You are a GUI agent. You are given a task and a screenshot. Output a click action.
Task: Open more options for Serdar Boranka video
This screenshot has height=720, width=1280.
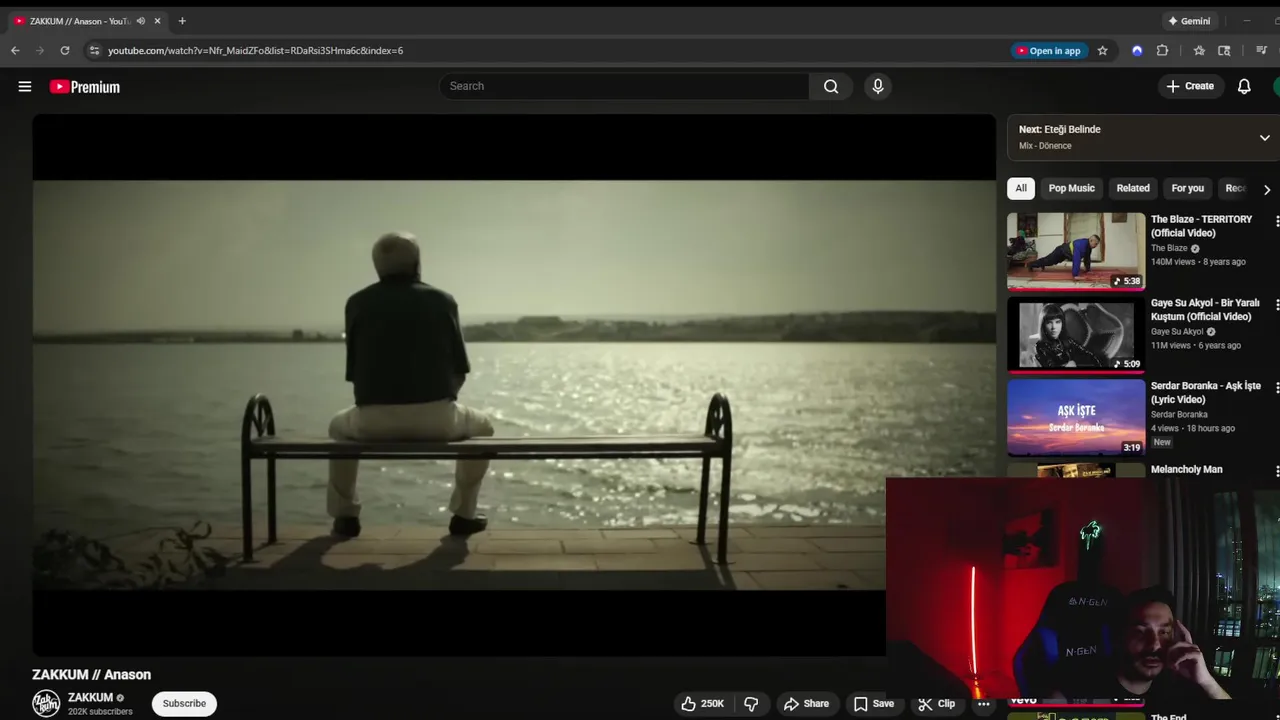point(1277,387)
